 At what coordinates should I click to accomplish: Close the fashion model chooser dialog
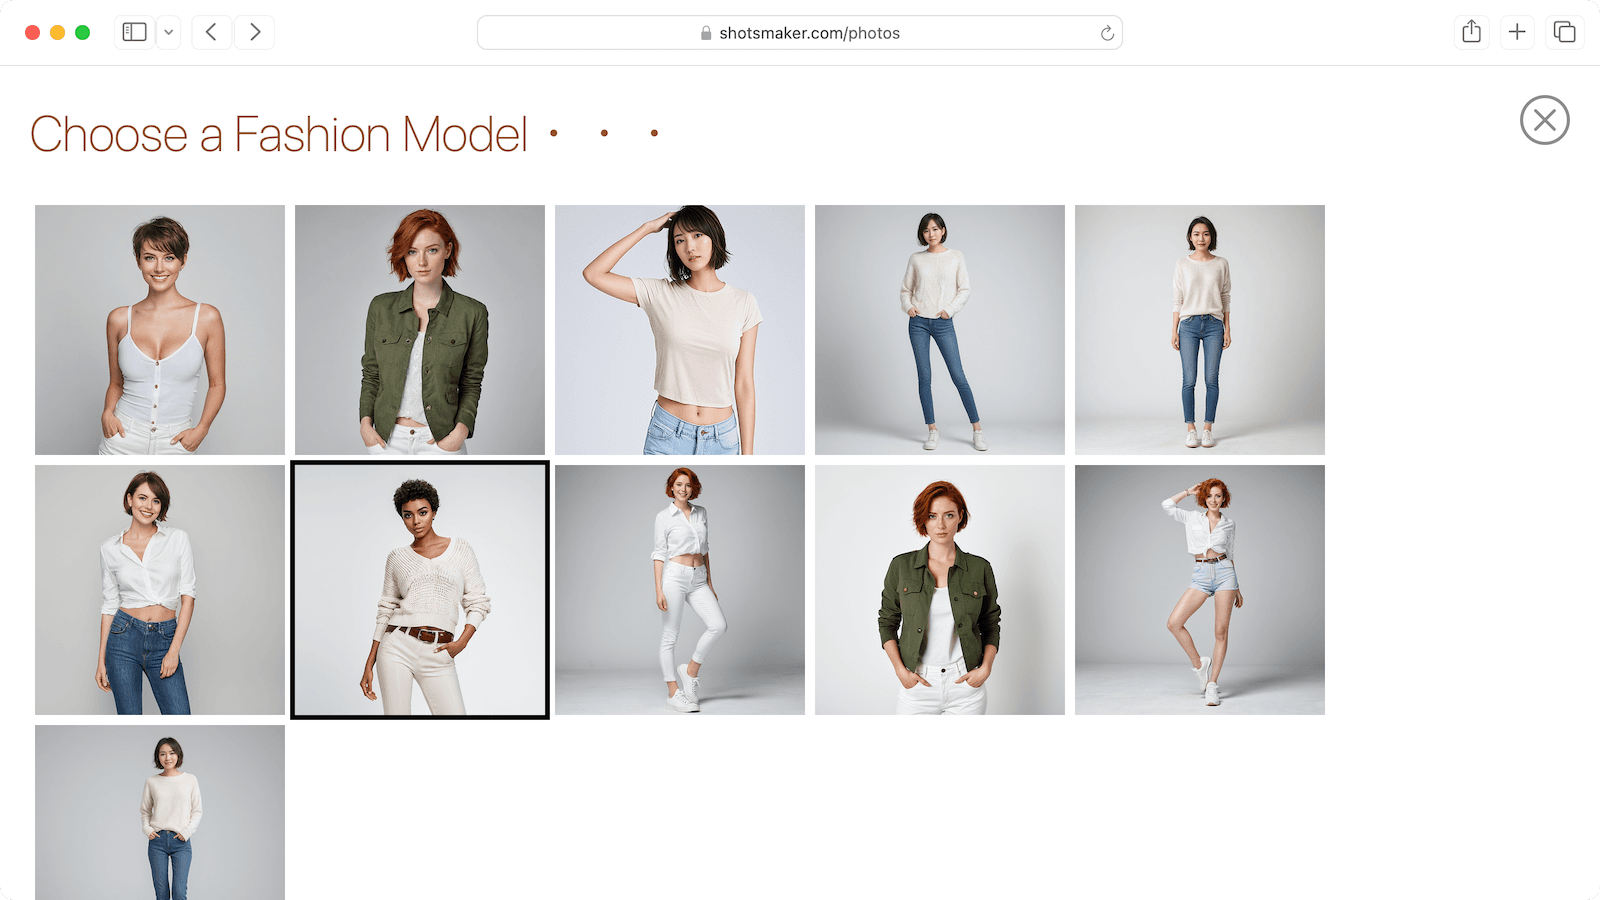pos(1544,120)
